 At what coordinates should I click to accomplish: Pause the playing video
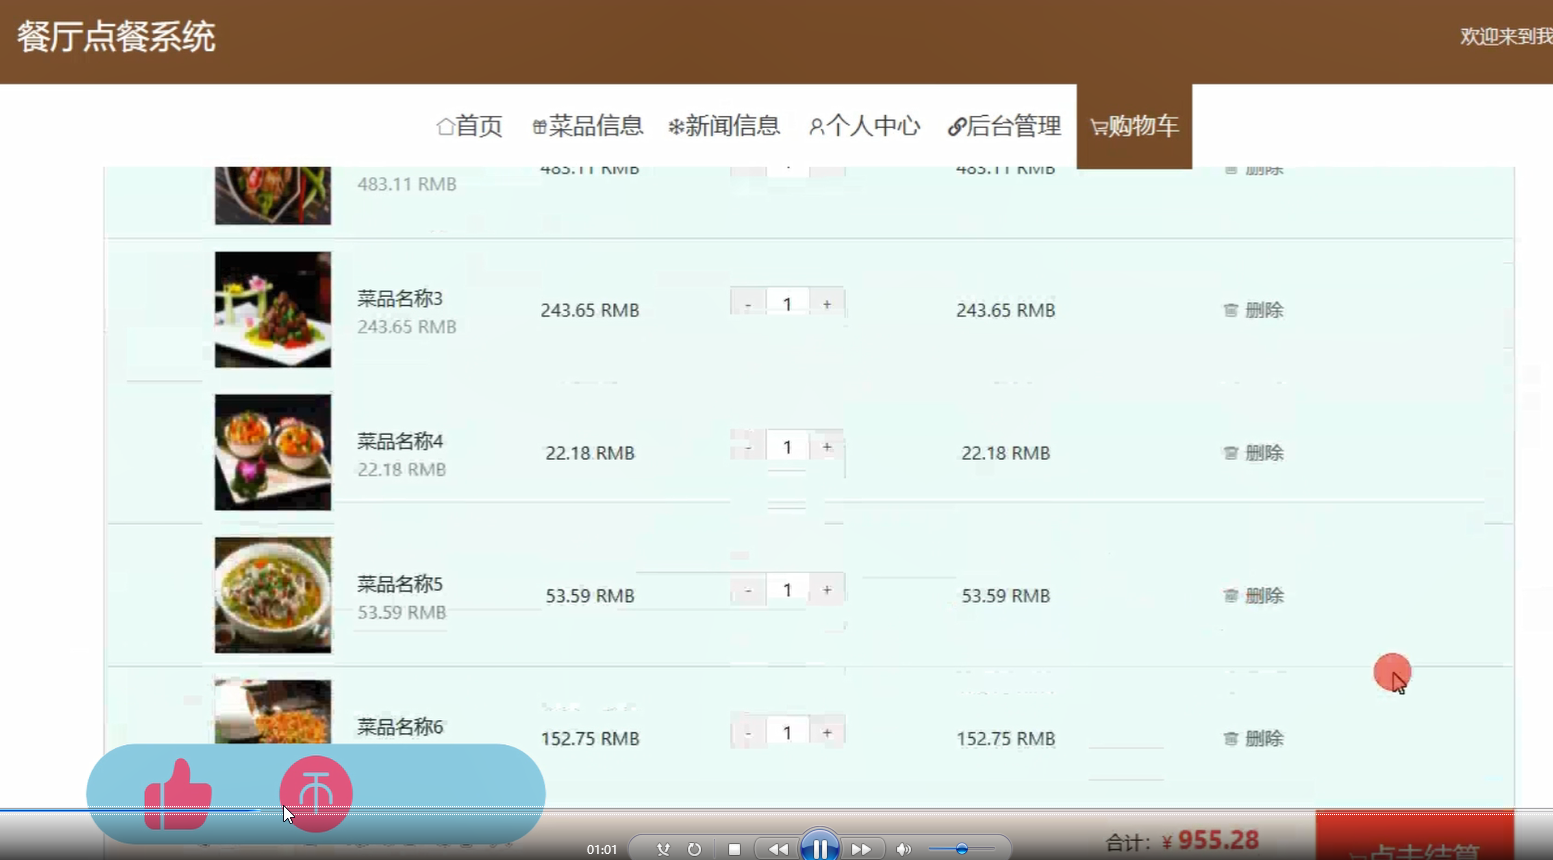(x=820, y=847)
